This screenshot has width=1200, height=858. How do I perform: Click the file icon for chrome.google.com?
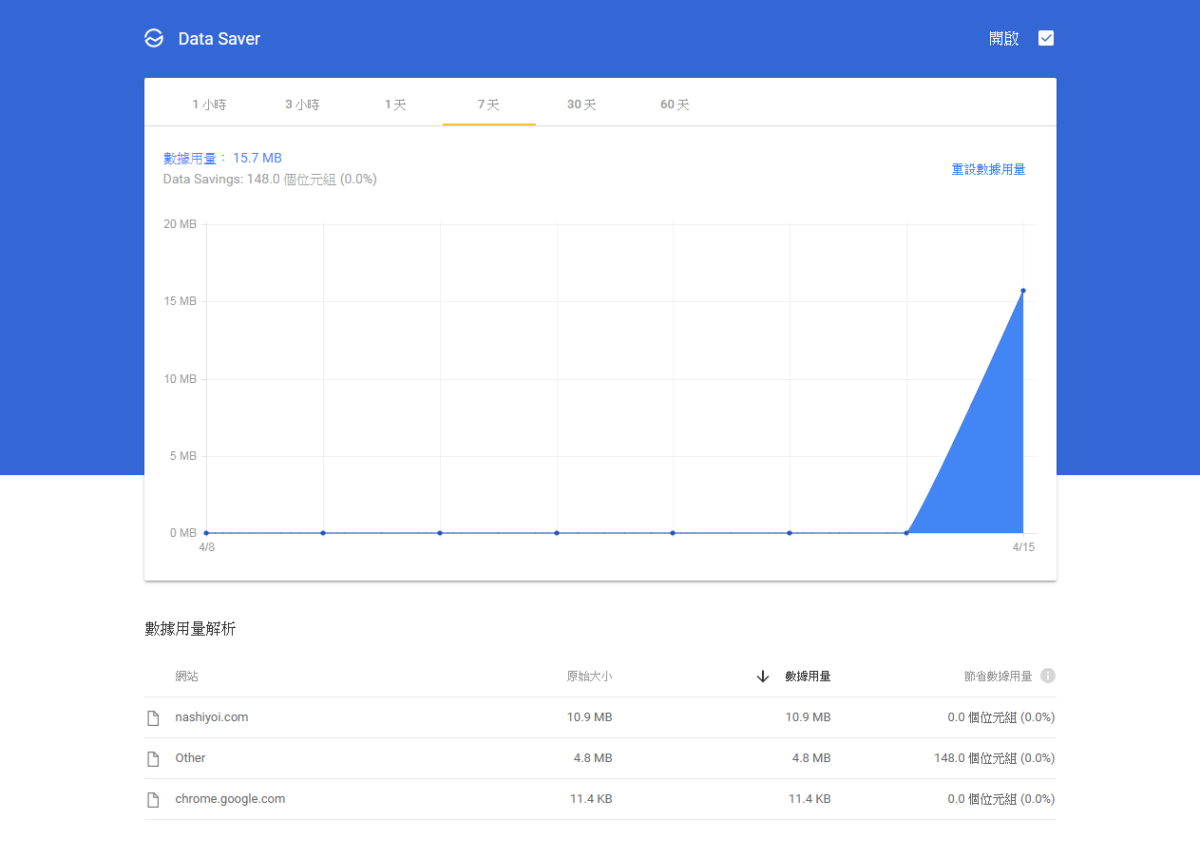pyautogui.click(x=153, y=800)
